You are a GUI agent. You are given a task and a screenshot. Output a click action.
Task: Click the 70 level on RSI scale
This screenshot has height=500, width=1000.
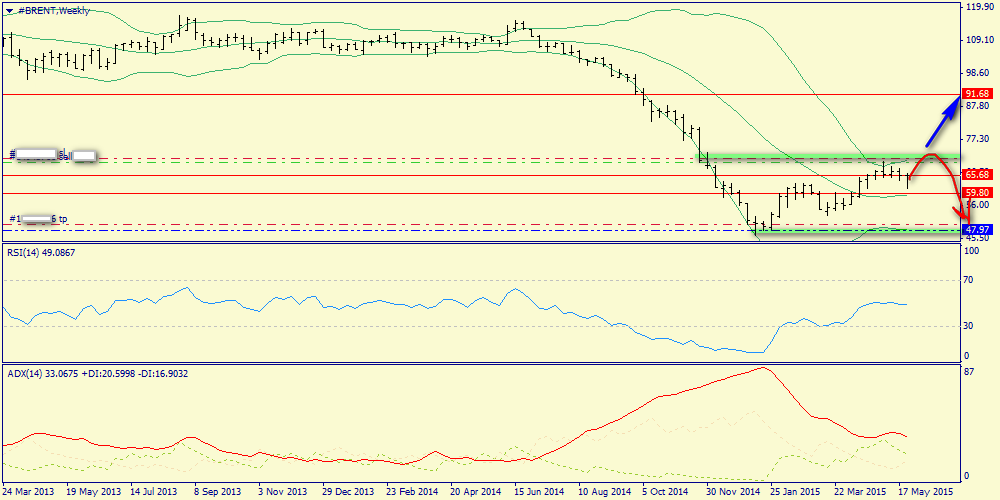point(968,281)
